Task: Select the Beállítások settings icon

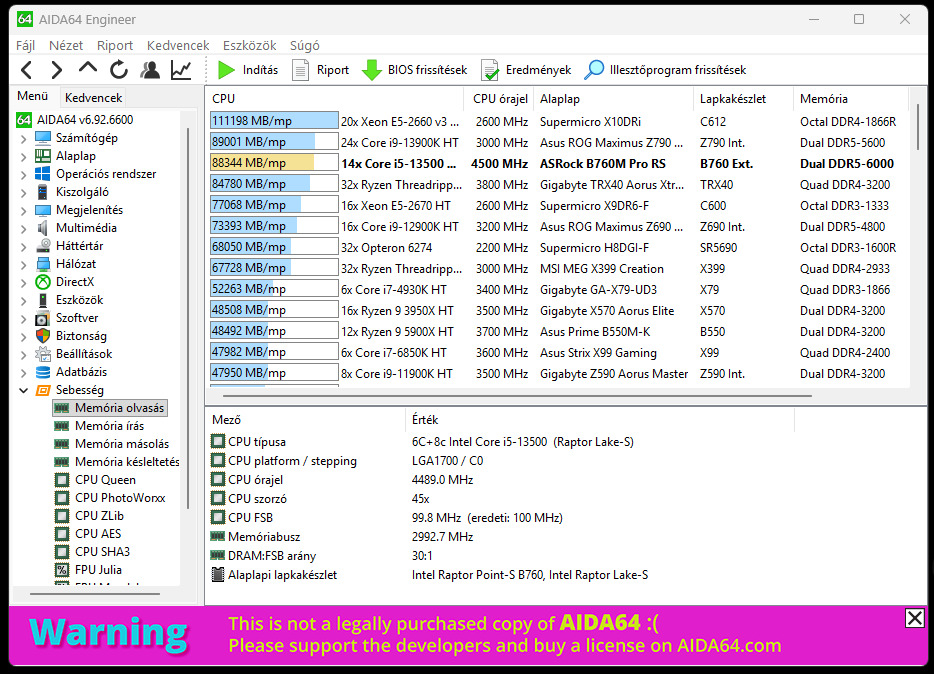Action: point(43,354)
